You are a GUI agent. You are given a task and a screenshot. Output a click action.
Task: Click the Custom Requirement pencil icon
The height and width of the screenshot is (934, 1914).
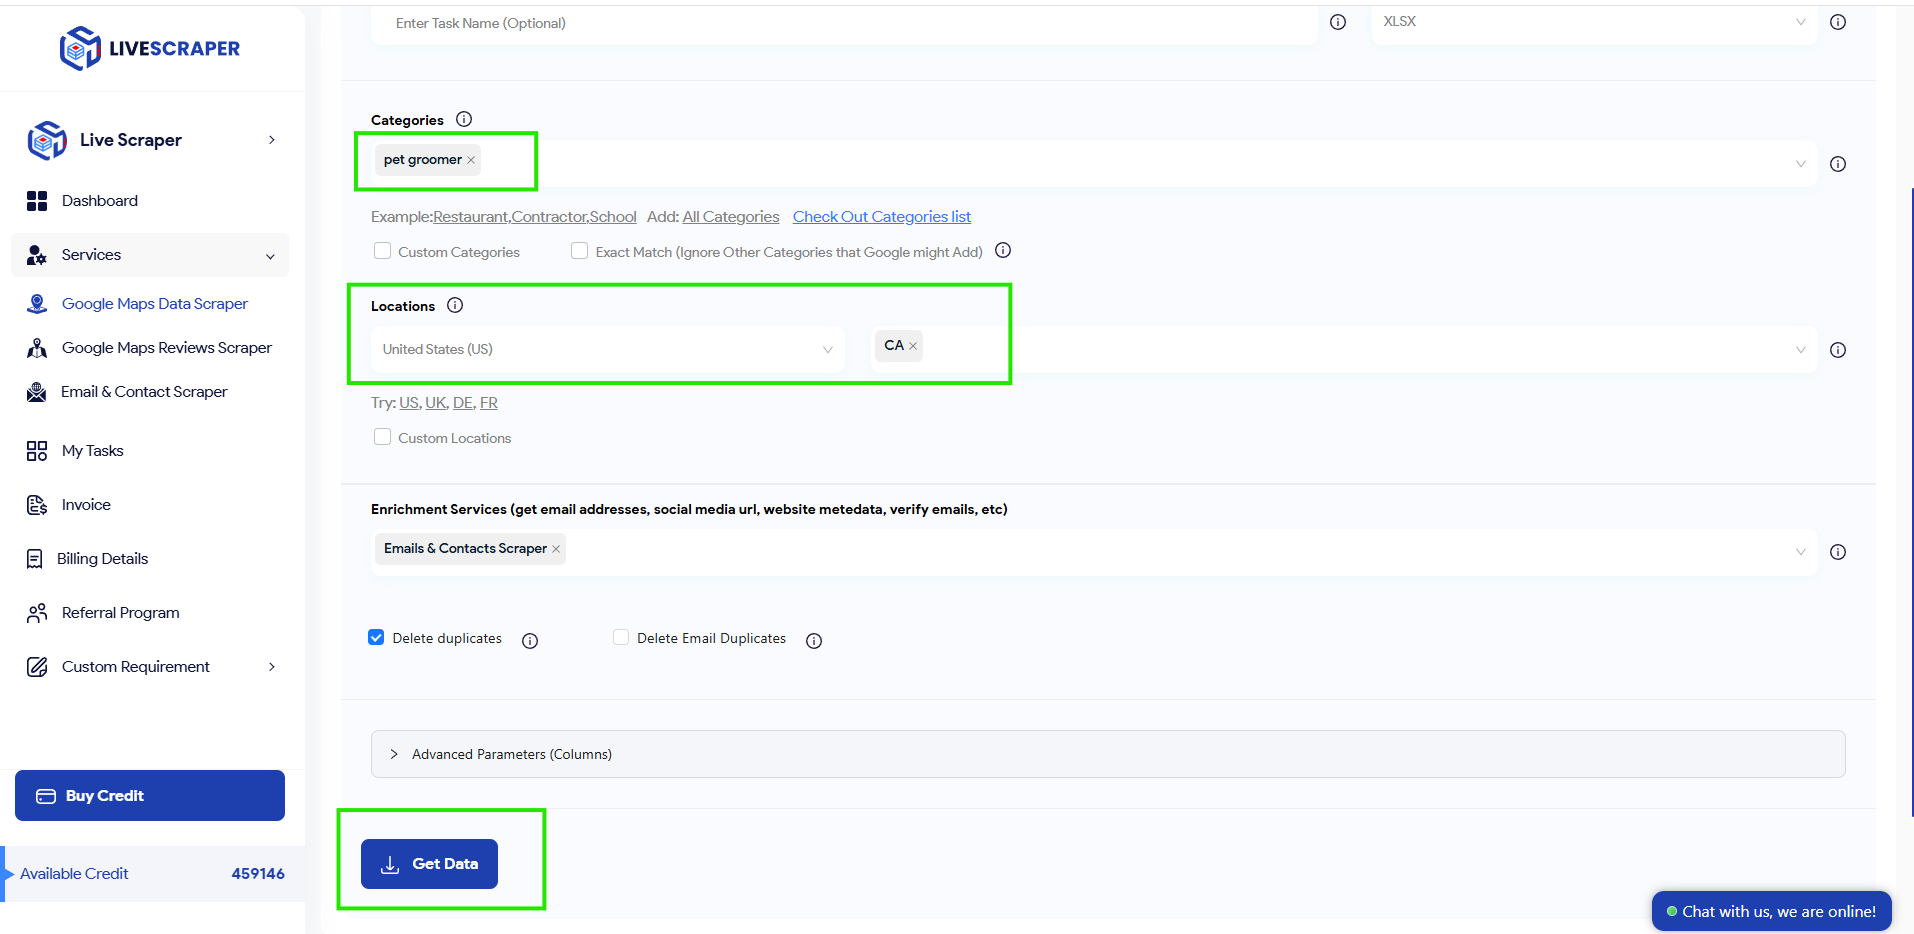[x=37, y=667]
